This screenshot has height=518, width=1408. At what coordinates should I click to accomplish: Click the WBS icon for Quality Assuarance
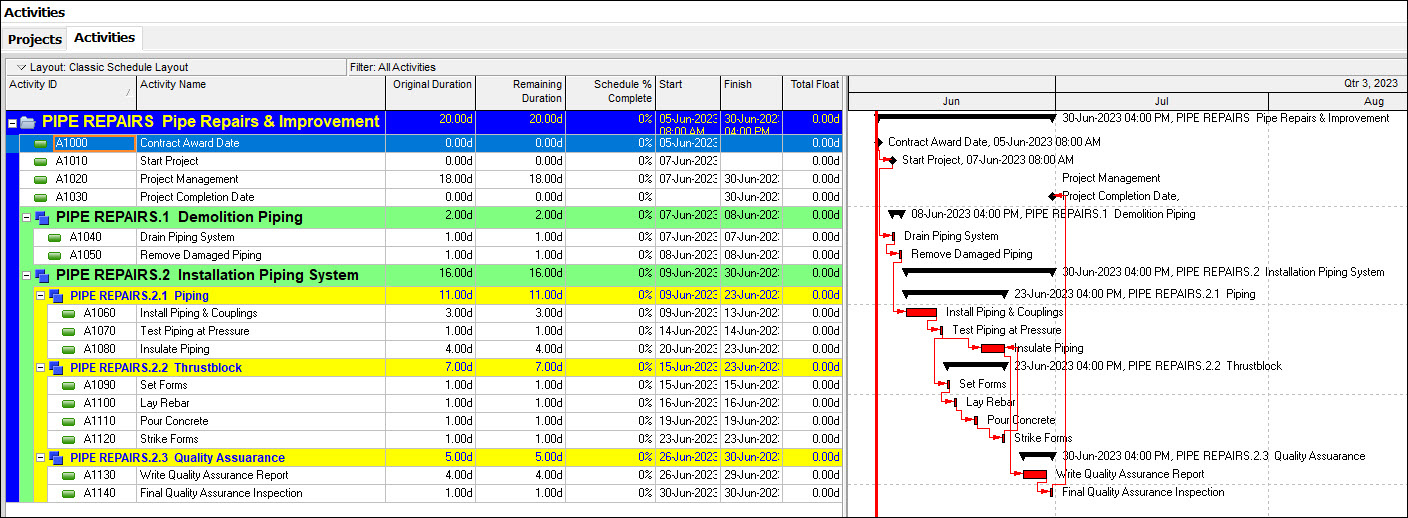56,458
